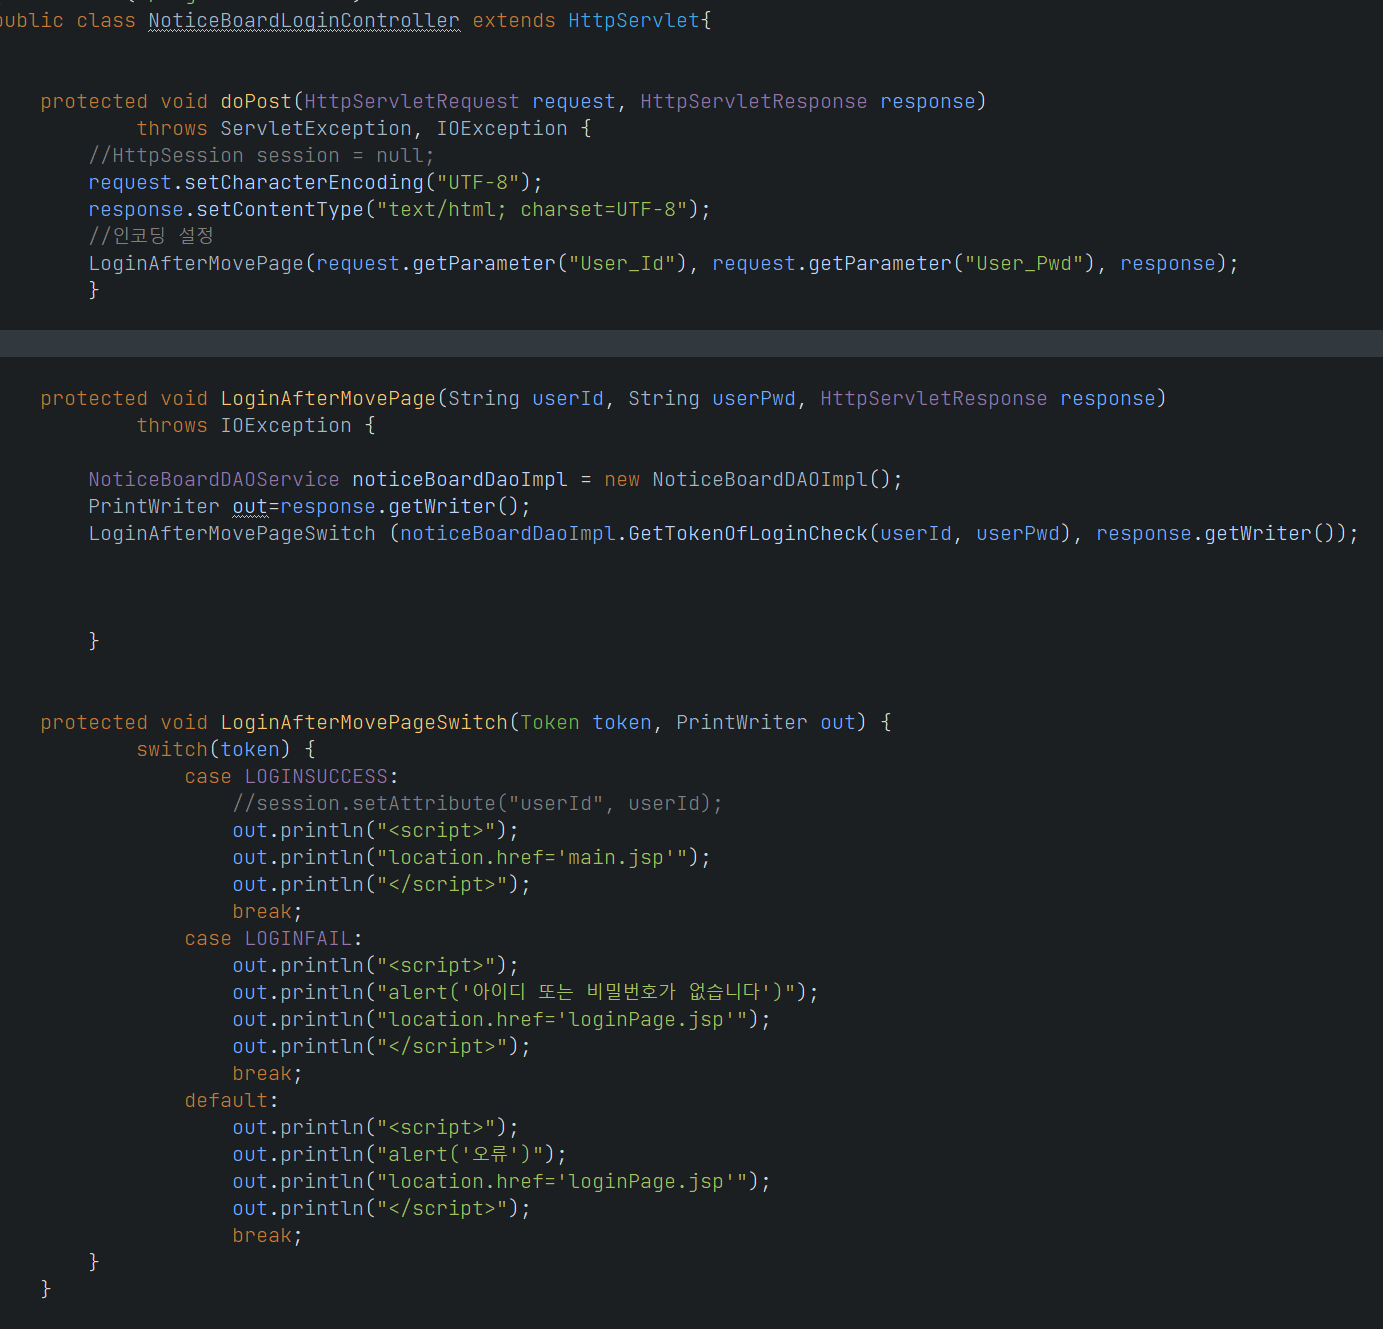The height and width of the screenshot is (1329, 1383).
Task: Click the NoticeBoardLoginController class name
Action: point(304,20)
